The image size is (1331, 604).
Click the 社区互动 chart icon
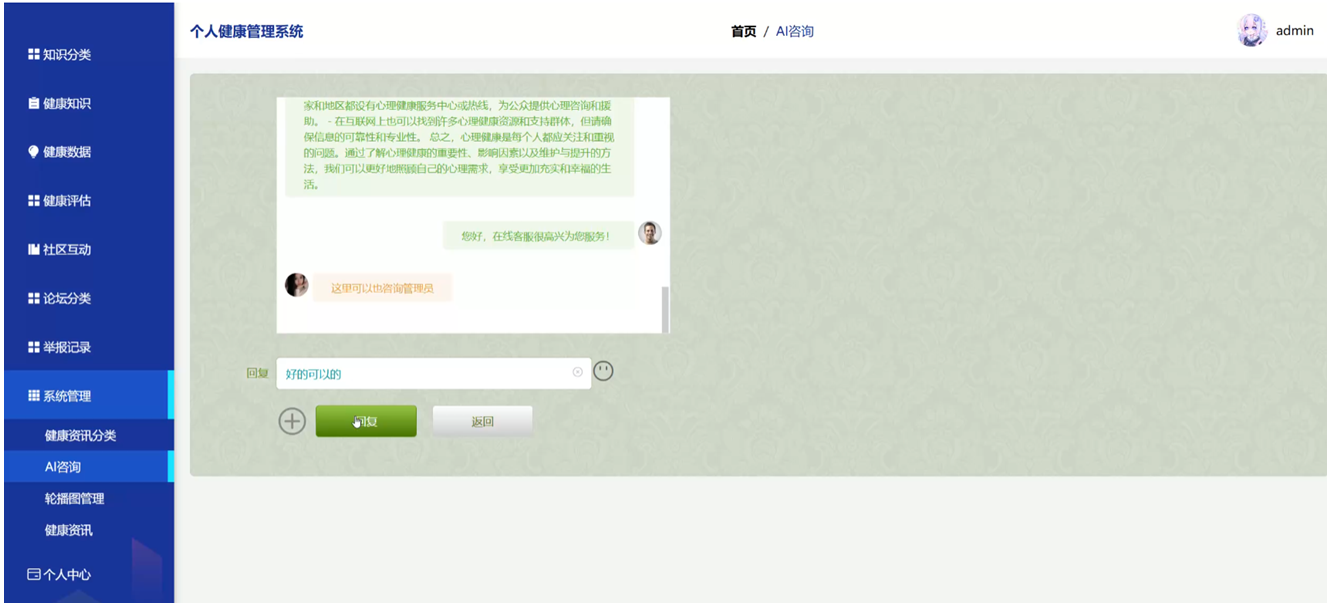34,250
